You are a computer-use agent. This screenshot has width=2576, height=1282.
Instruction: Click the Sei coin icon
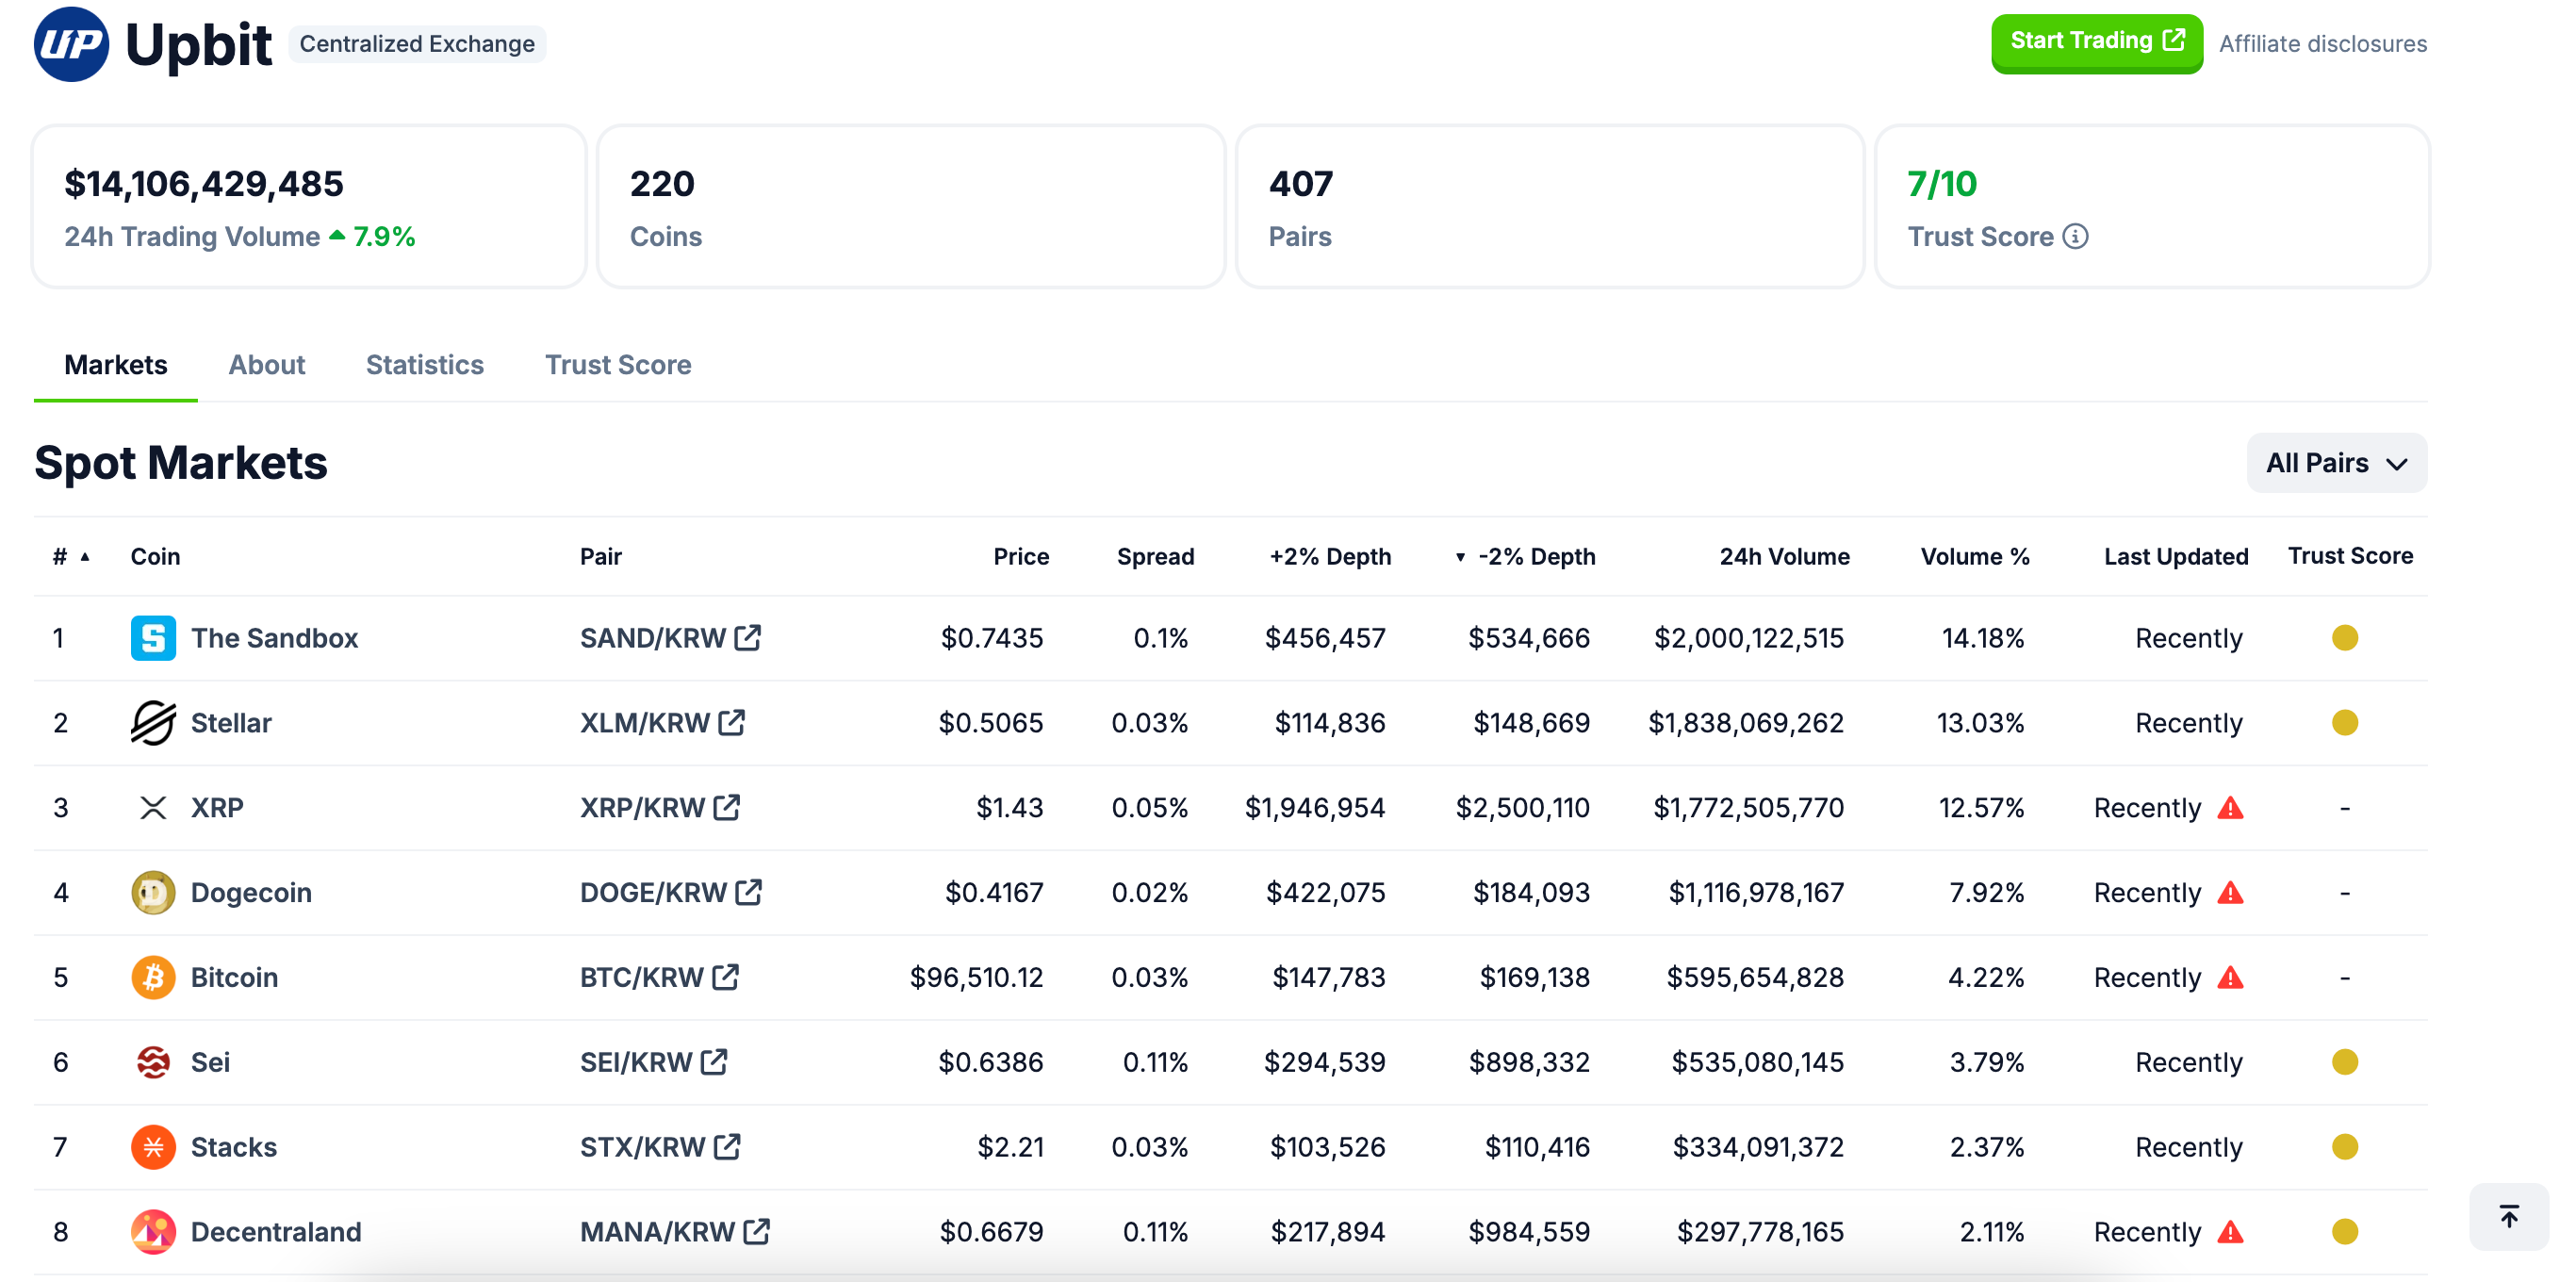[153, 1062]
